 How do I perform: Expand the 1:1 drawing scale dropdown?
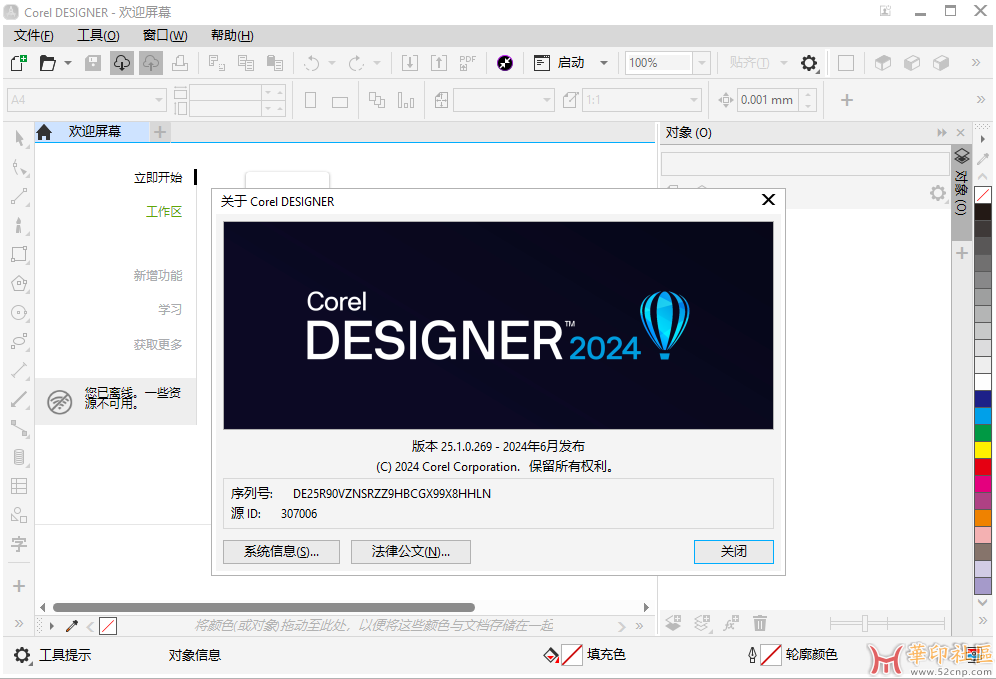click(x=694, y=100)
